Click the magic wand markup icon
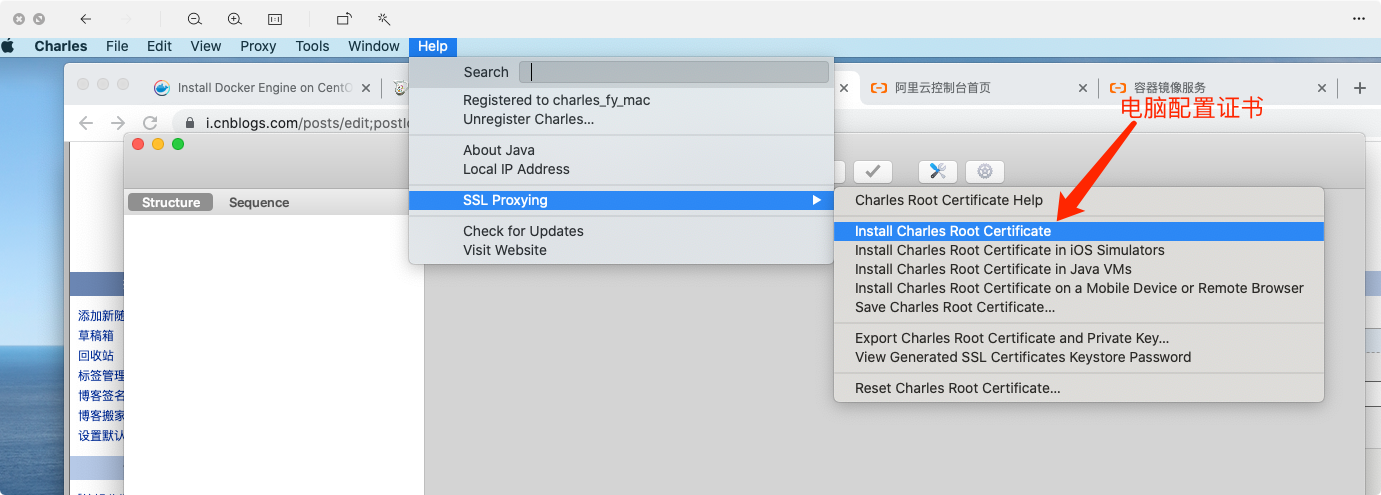 383,19
